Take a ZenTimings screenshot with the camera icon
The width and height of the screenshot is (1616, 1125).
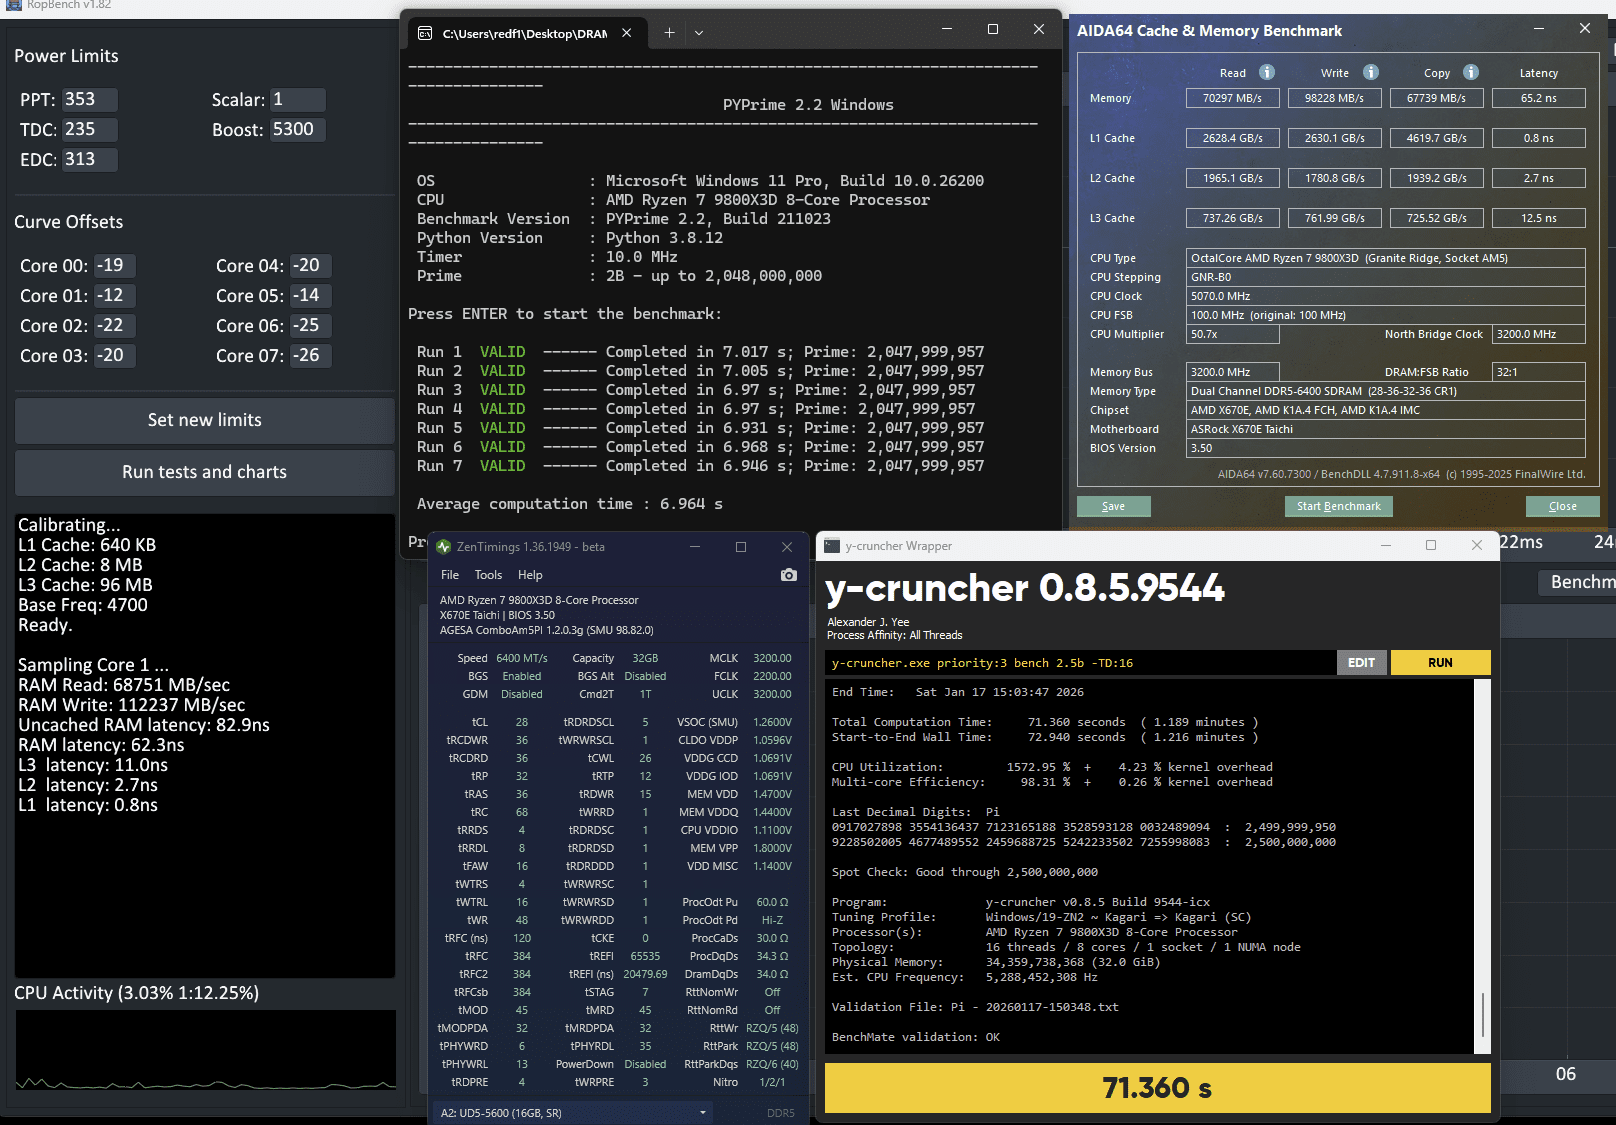click(789, 575)
